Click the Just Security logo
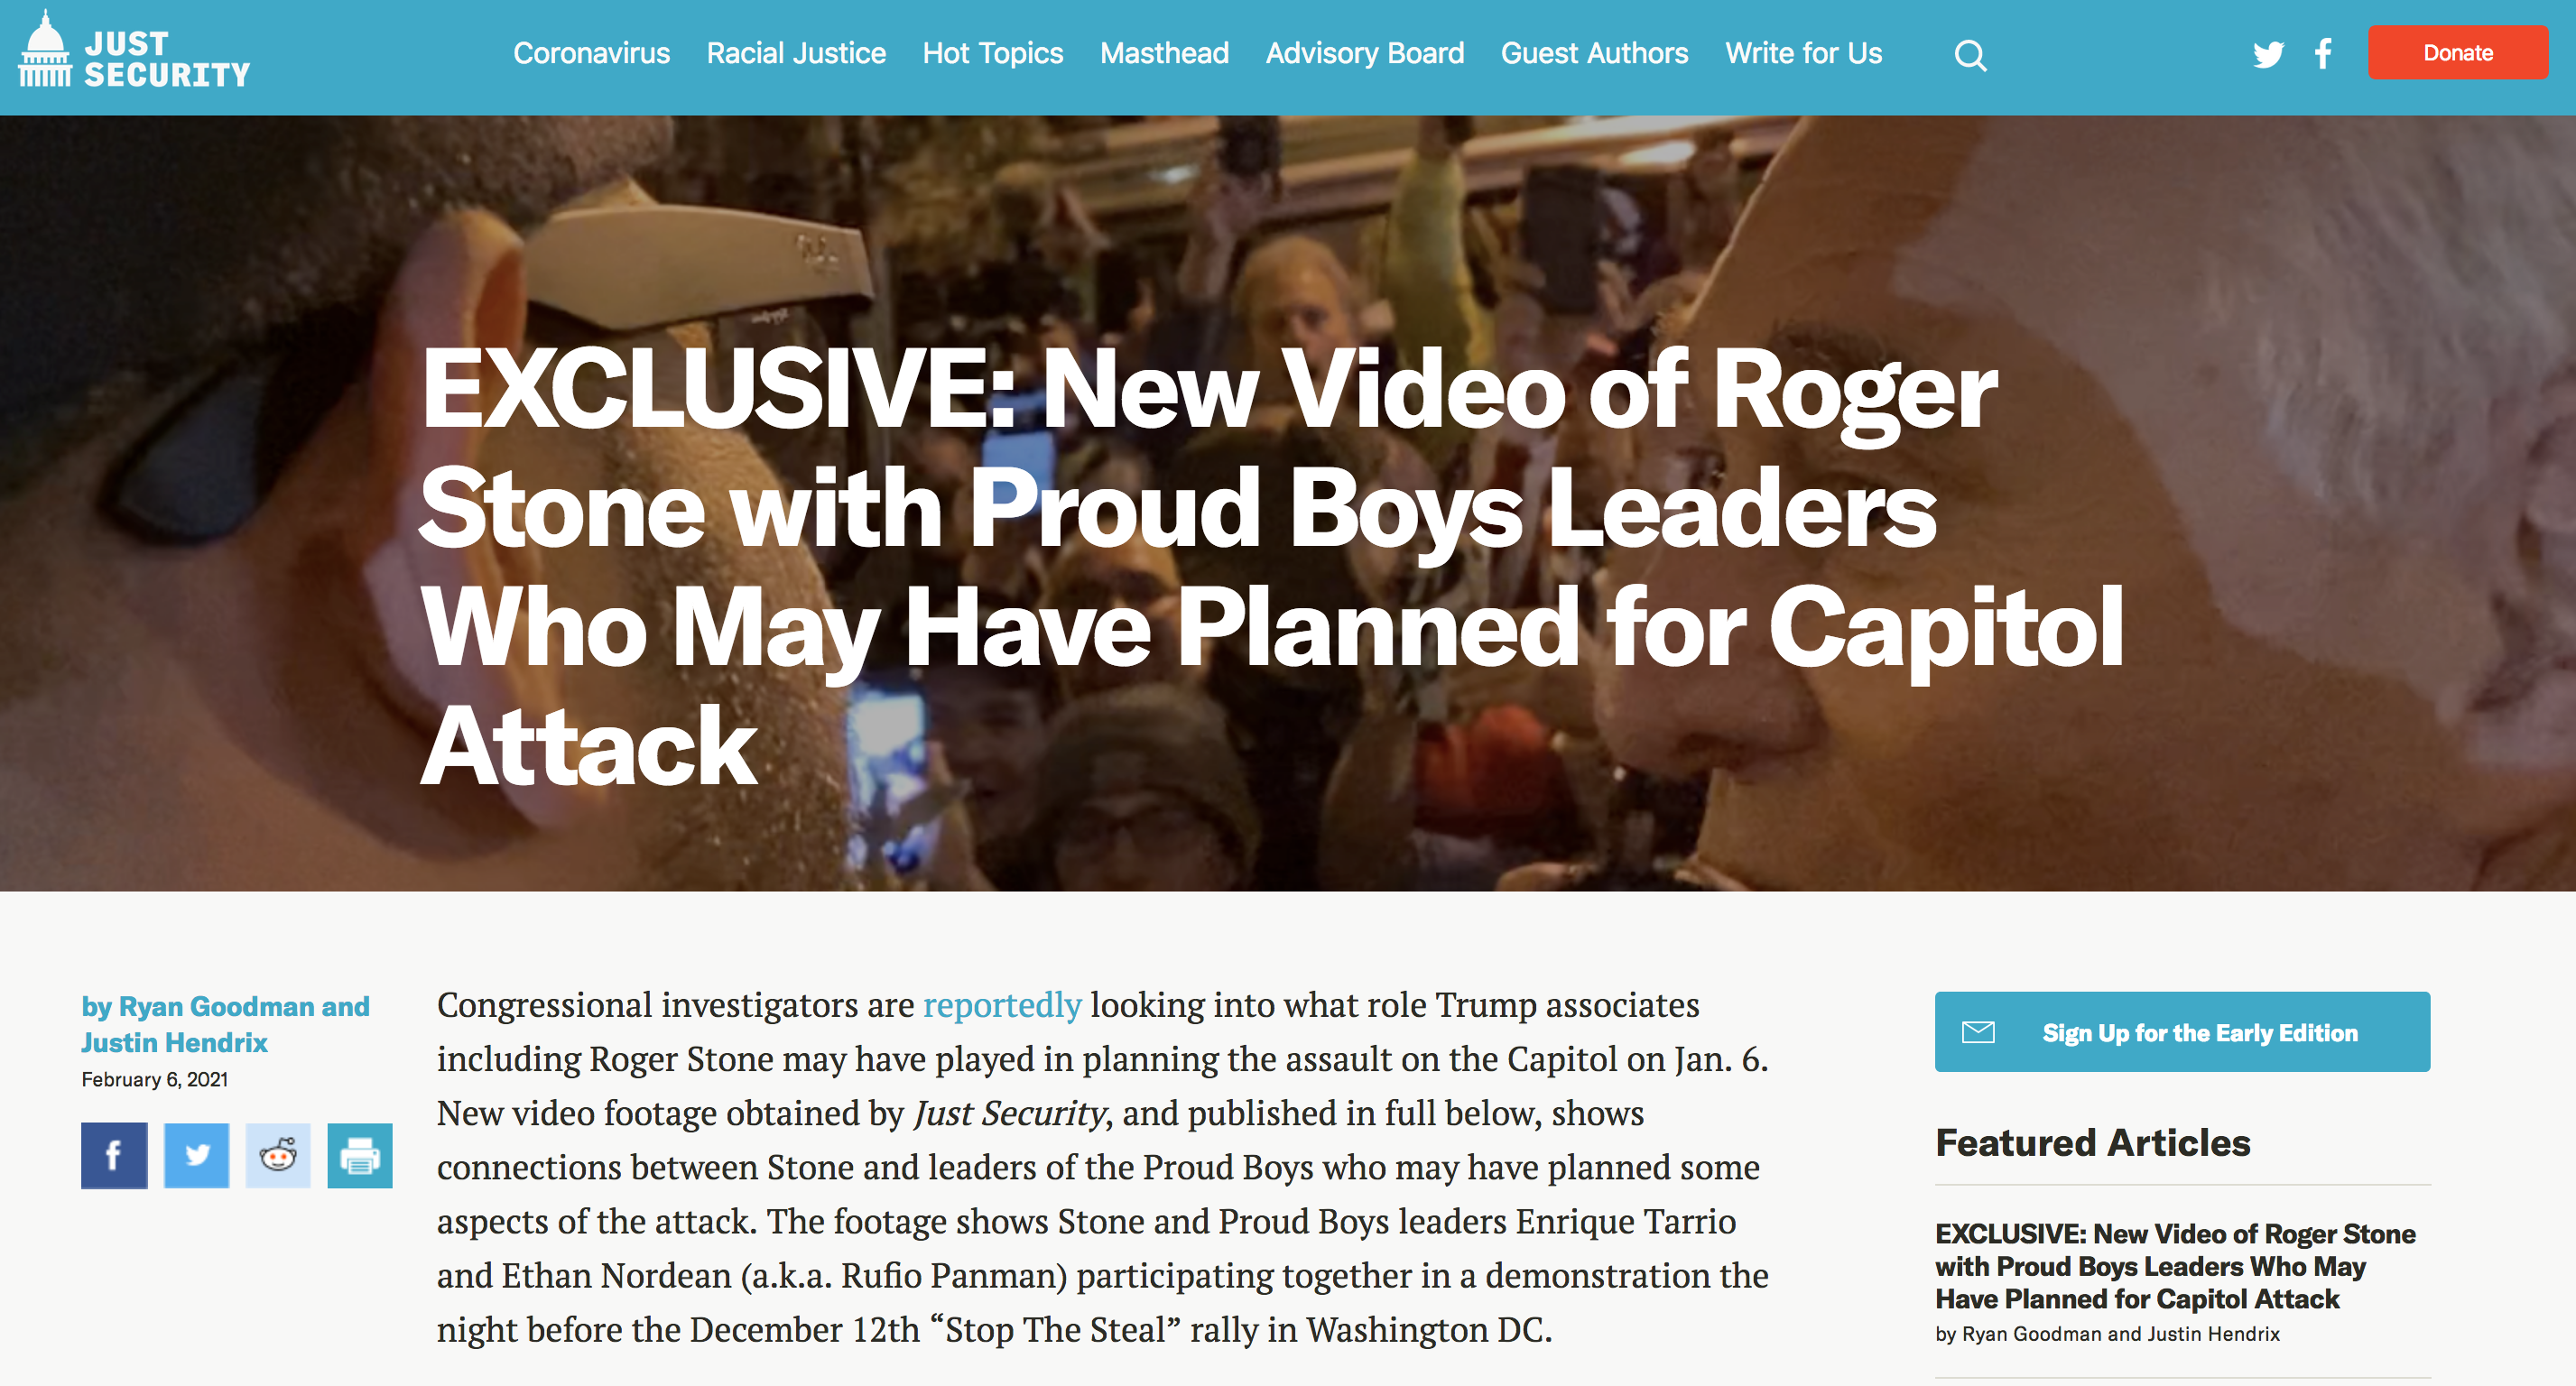Screen dimensions: 2576x1386 [x=134, y=52]
